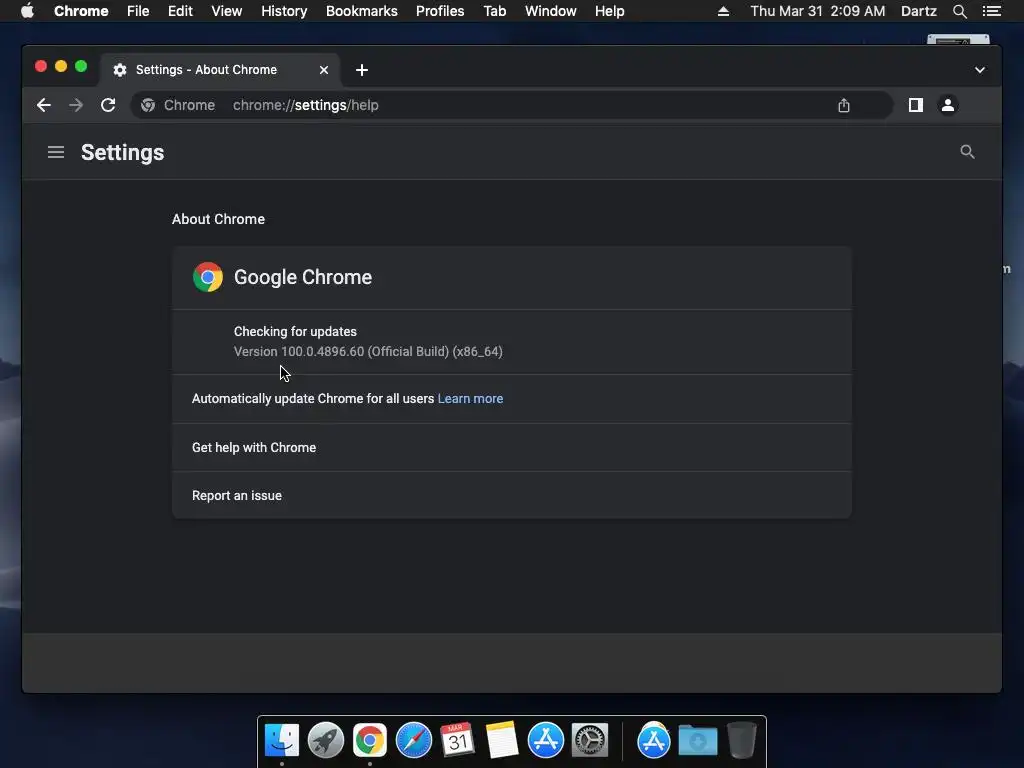Open the Chrome application menu
1024x768 pixels.
click(81, 11)
